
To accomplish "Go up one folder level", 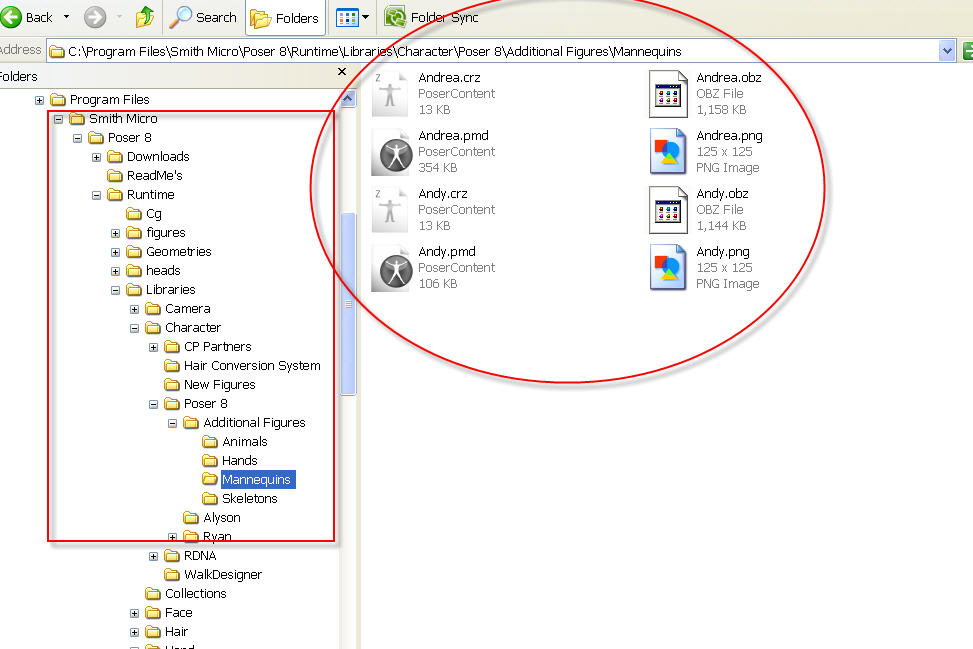I will coord(145,17).
